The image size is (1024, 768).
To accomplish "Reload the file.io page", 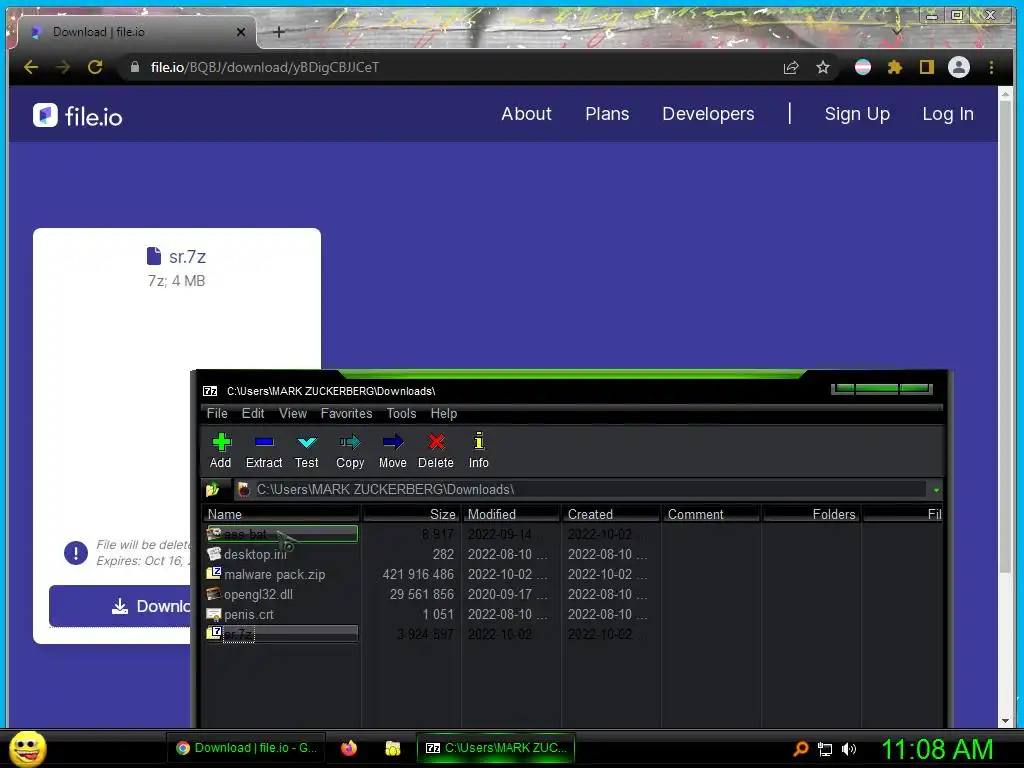I will (x=95, y=67).
